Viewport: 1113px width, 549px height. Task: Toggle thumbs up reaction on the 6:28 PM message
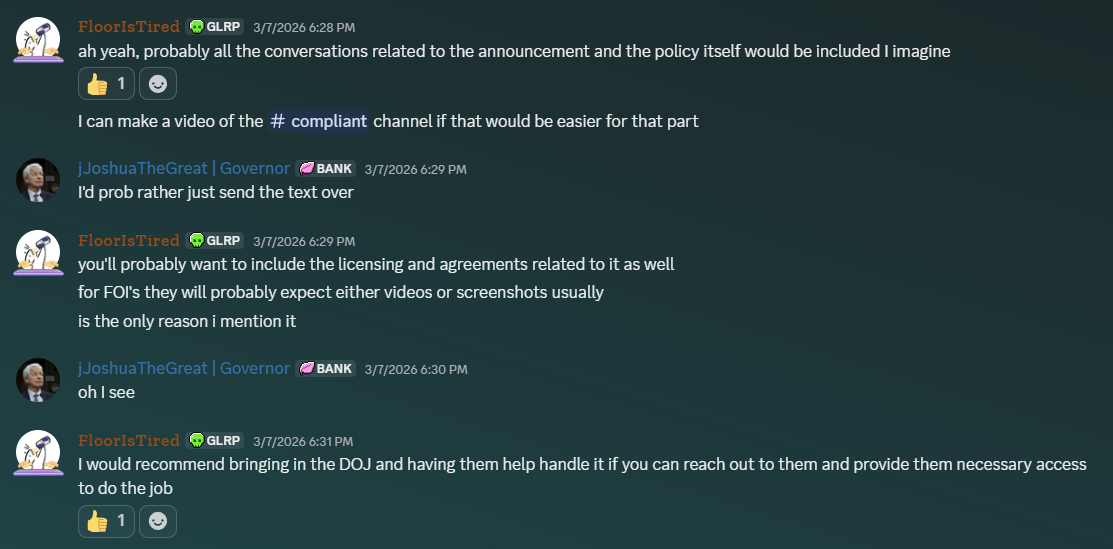[x=106, y=84]
